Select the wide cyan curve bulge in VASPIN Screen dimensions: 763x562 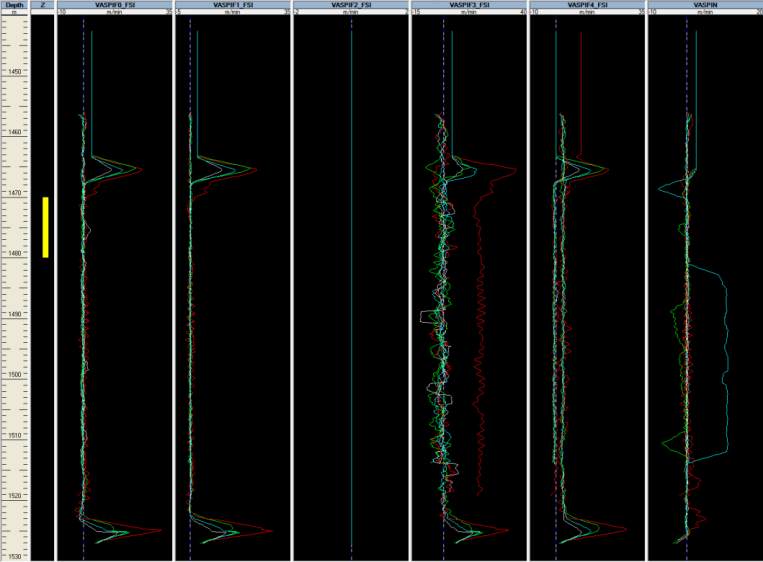[723, 360]
